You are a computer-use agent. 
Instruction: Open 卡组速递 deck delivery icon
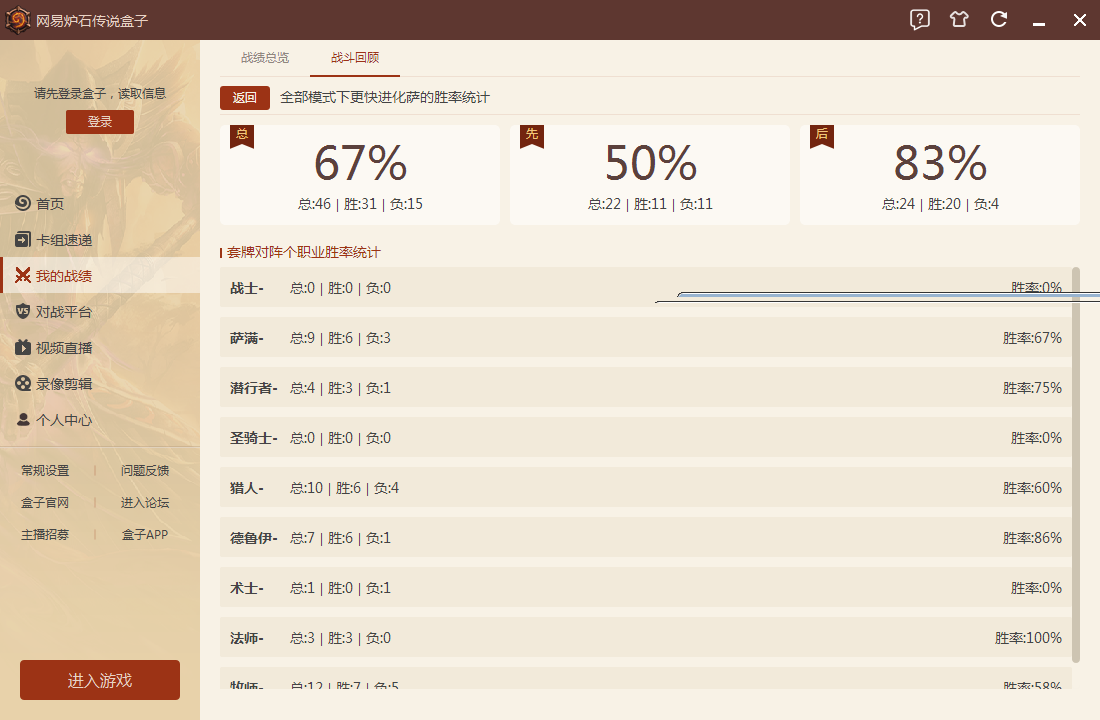(x=23, y=240)
